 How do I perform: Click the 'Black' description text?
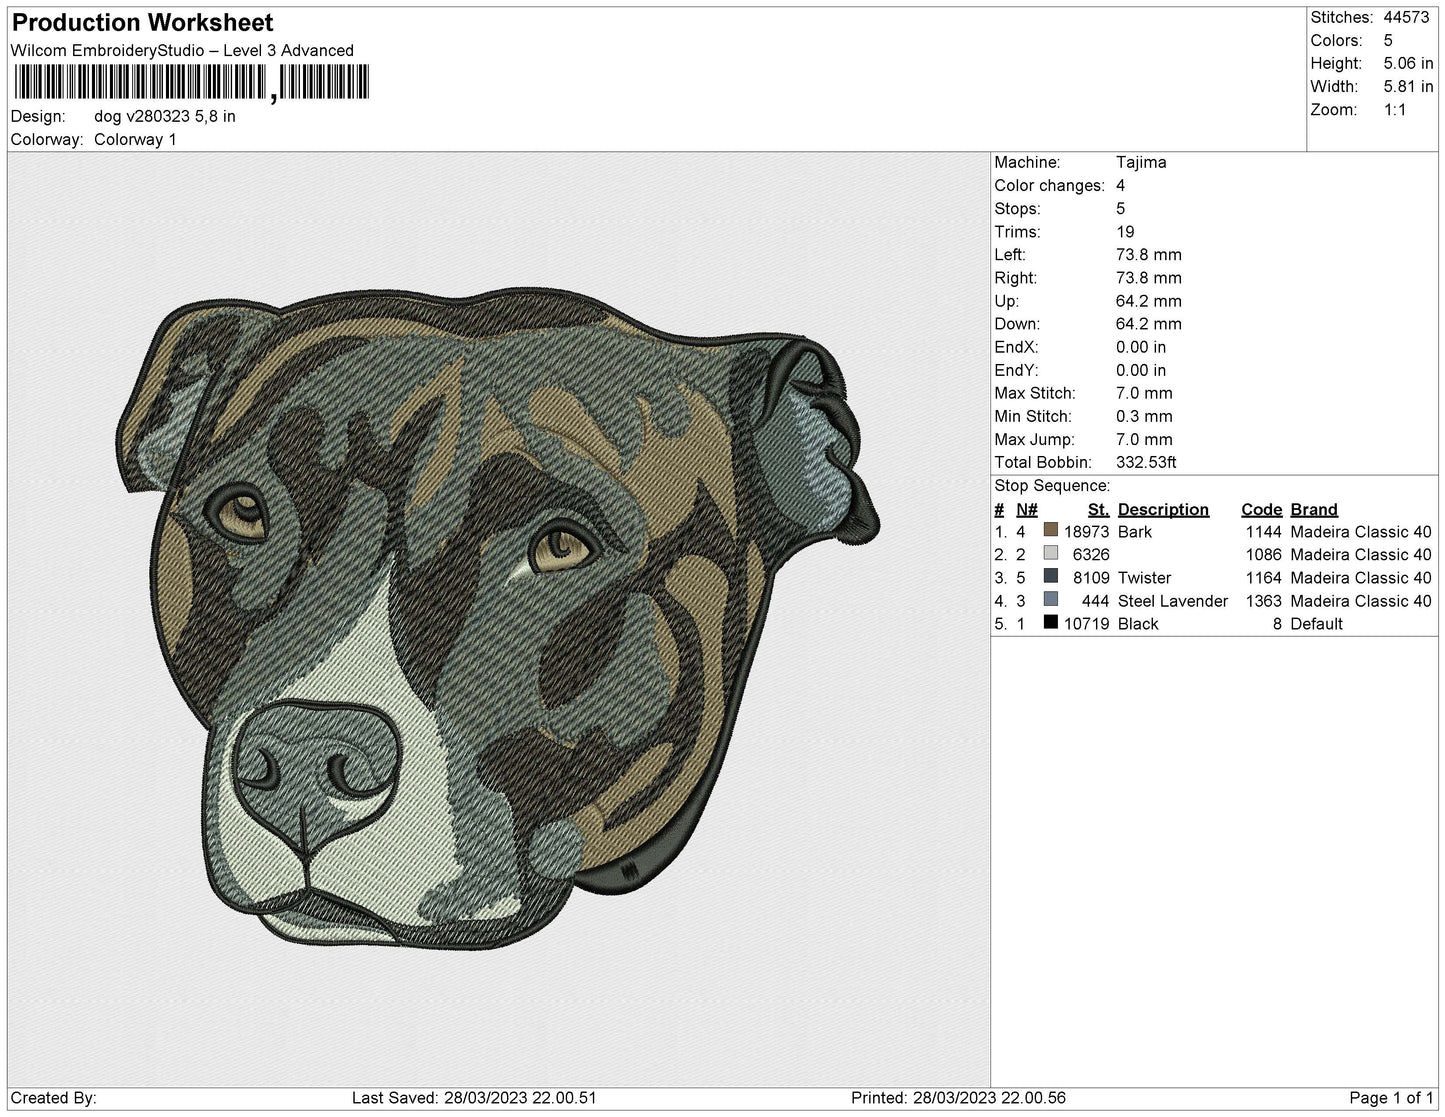tap(1138, 624)
